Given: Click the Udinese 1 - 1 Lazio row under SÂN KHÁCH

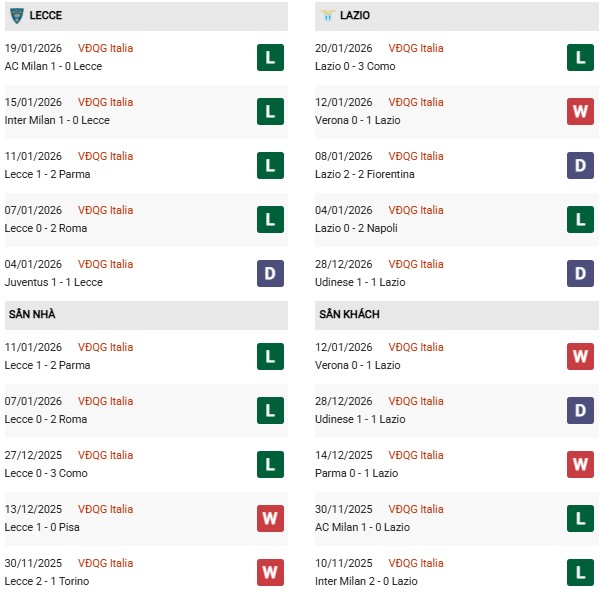Looking at the screenshot, I should click(362, 419).
